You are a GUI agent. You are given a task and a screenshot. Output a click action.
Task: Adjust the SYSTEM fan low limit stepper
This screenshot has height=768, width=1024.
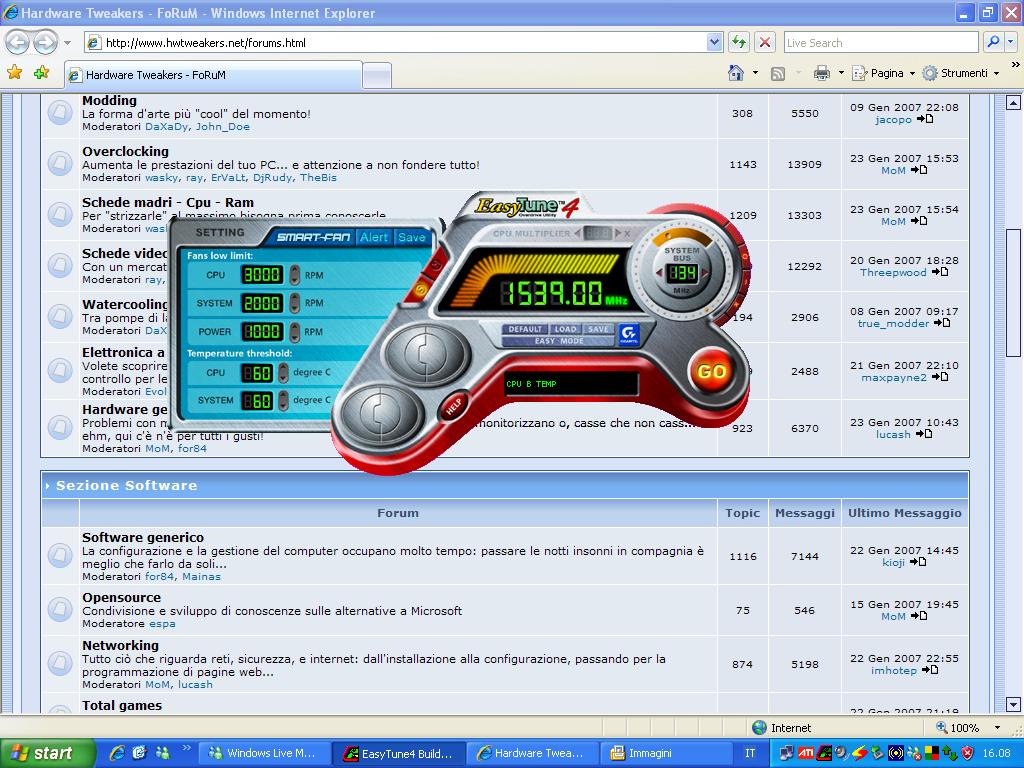(295, 303)
